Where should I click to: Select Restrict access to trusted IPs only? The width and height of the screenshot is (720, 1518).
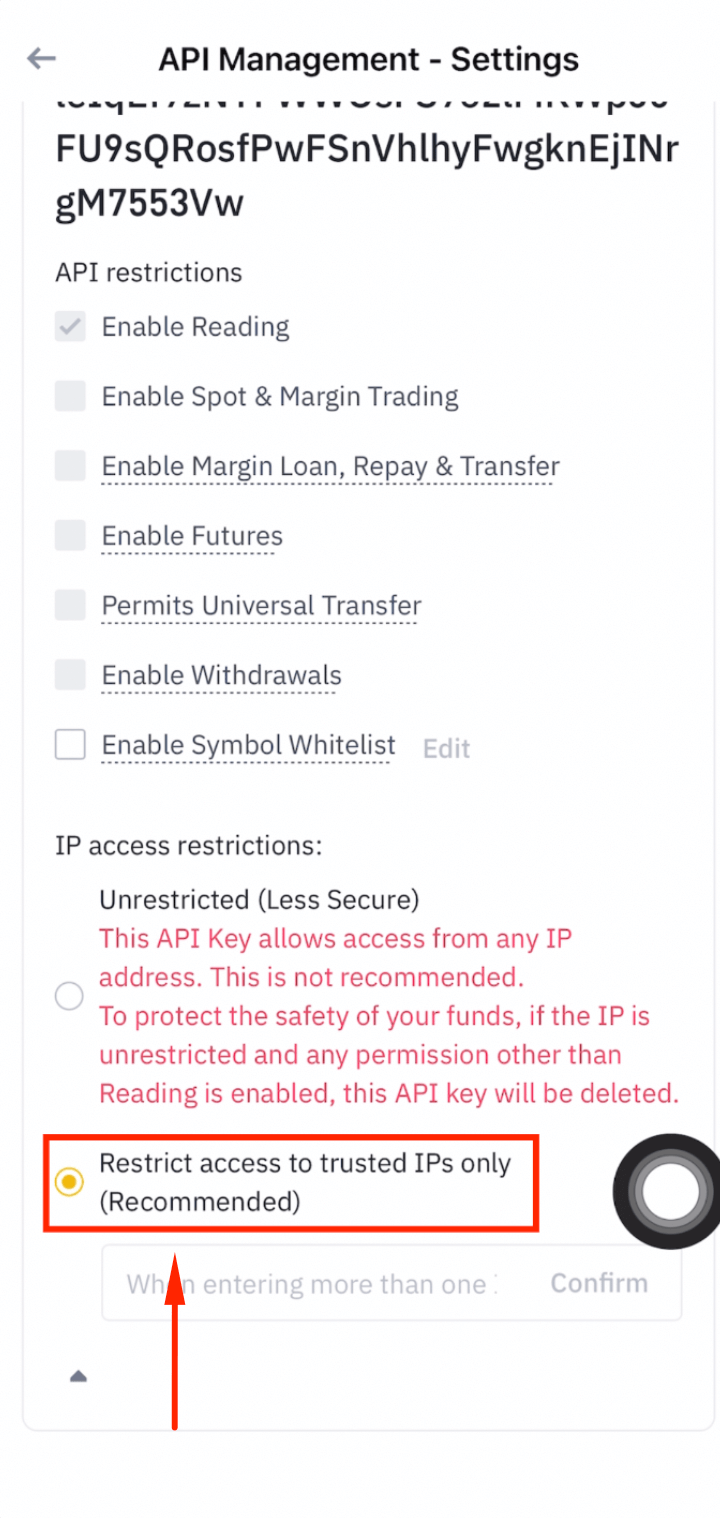click(69, 1182)
